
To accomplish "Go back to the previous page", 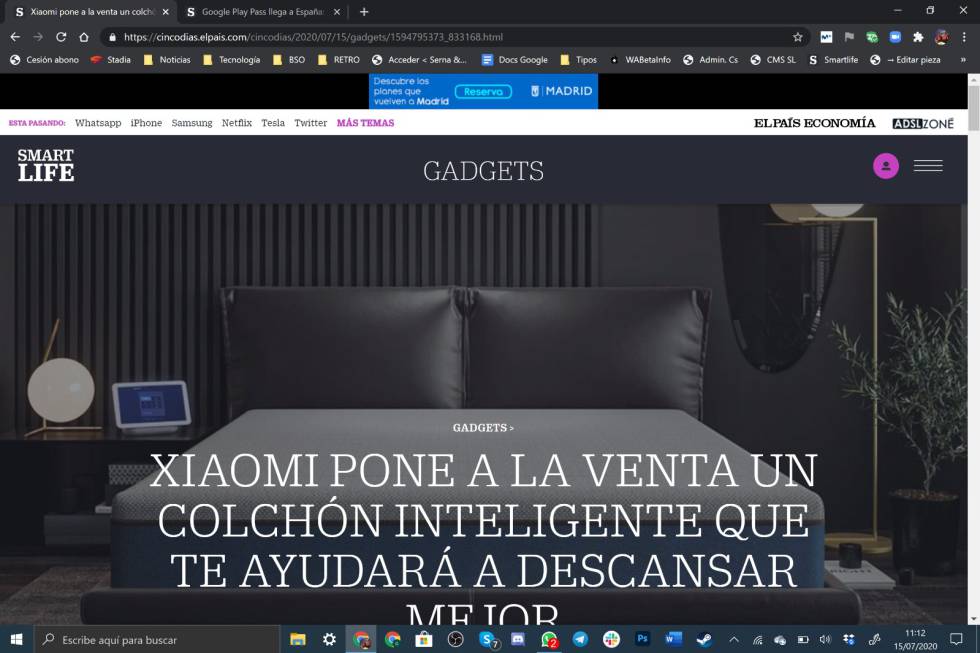I will (15, 37).
